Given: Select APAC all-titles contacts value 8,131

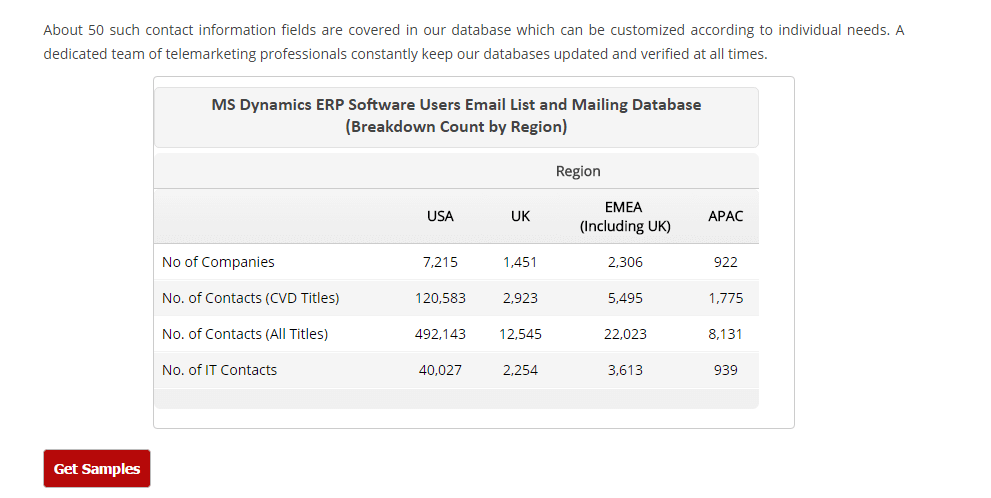Looking at the screenshot, I should click(x=726, y=334).
